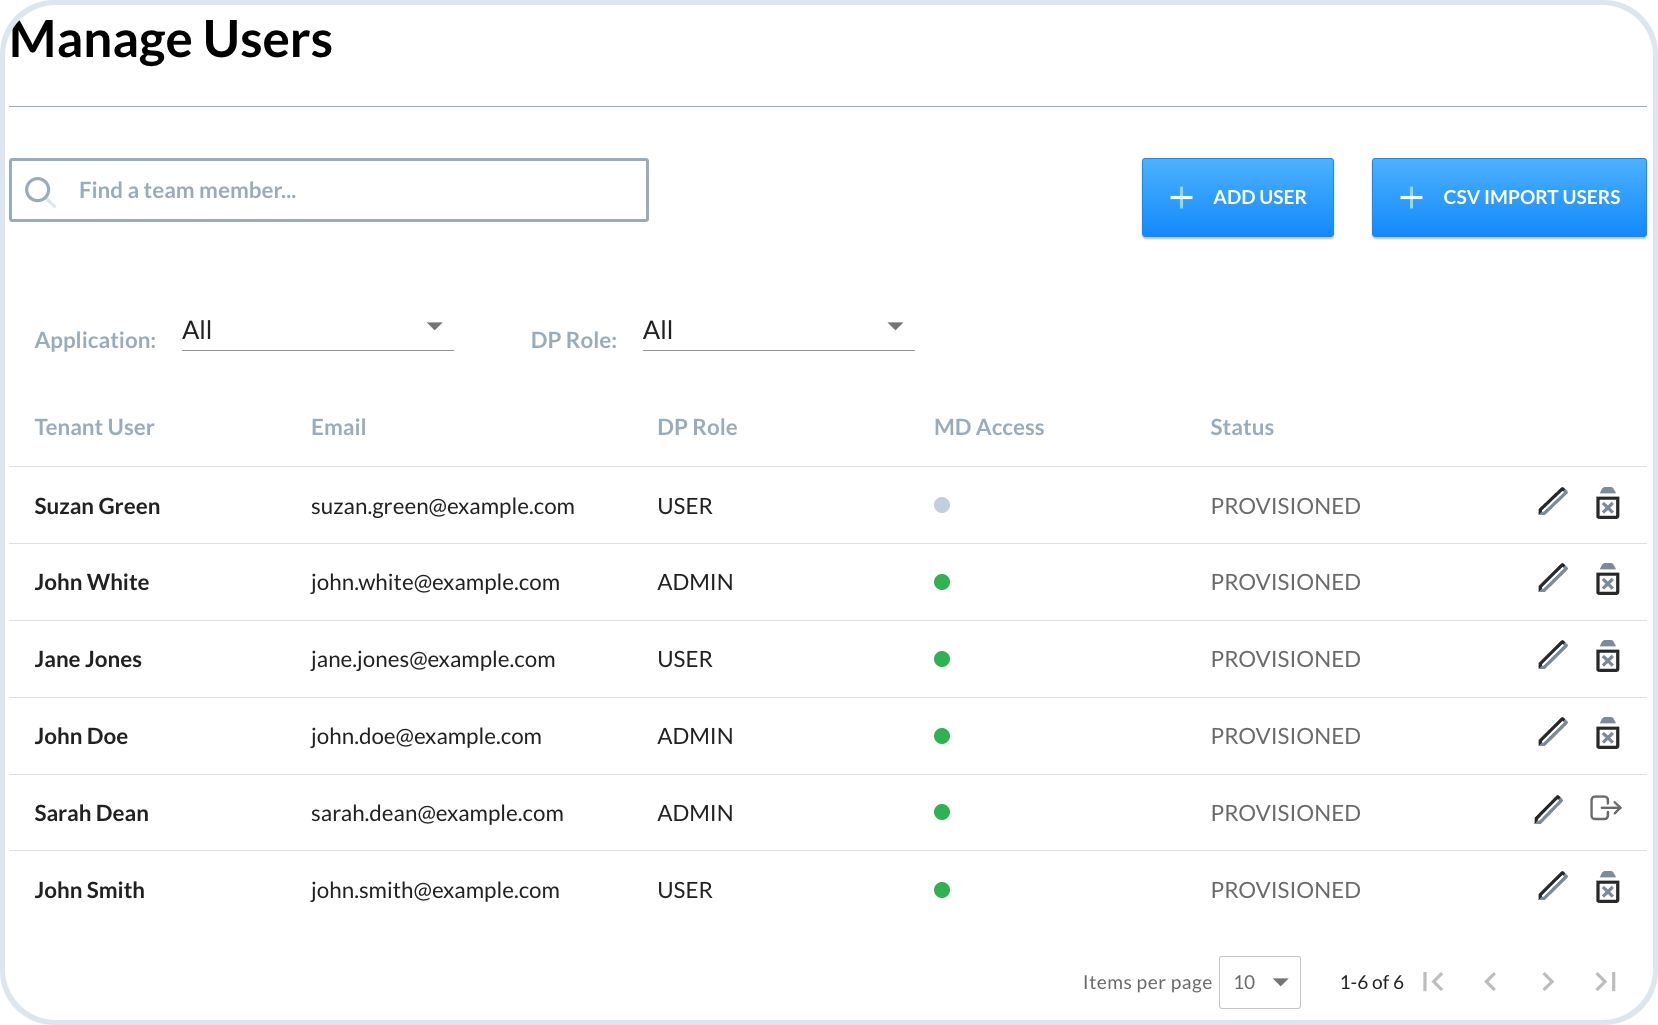Go to first page of users
1658x1025 pixels.
[1433, 982]
